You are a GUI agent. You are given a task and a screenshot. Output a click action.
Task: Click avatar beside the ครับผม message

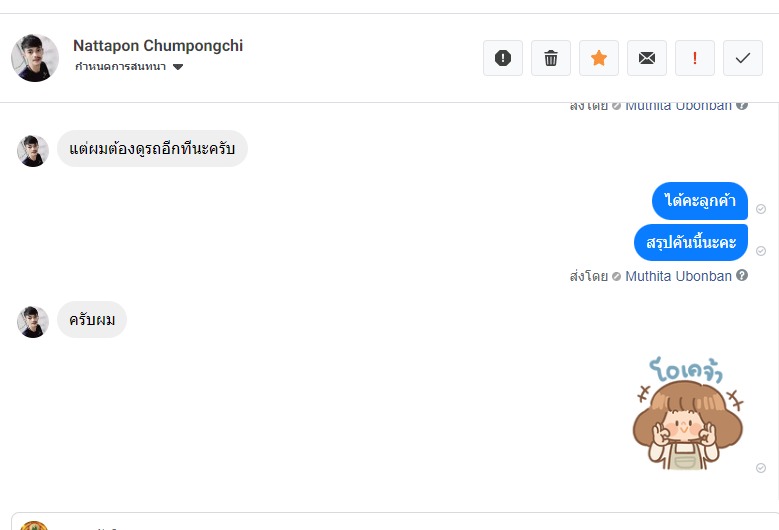tap(33, 322)
